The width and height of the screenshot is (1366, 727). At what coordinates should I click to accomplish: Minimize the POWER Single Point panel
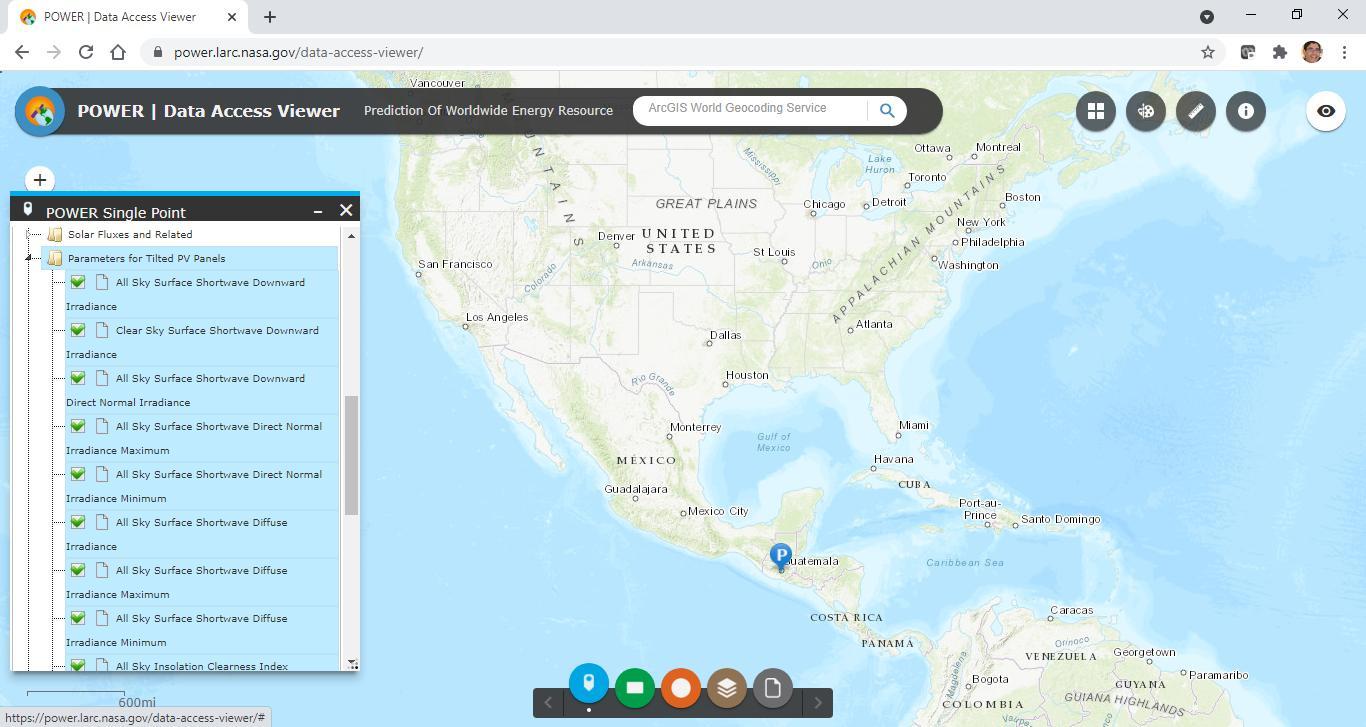318,211
